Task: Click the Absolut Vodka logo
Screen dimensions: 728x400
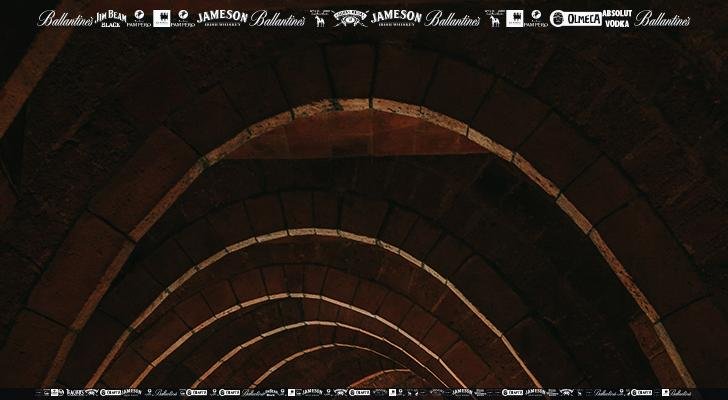Action: [616, 18]
